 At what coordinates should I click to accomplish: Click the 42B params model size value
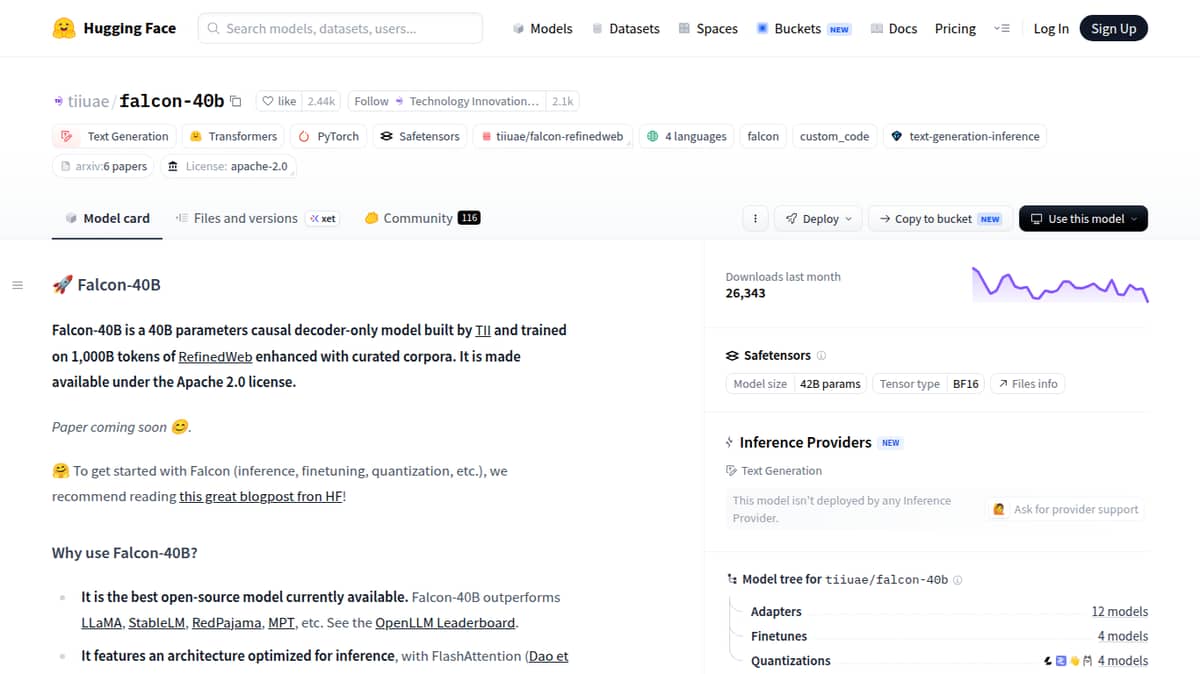[830, 383]
